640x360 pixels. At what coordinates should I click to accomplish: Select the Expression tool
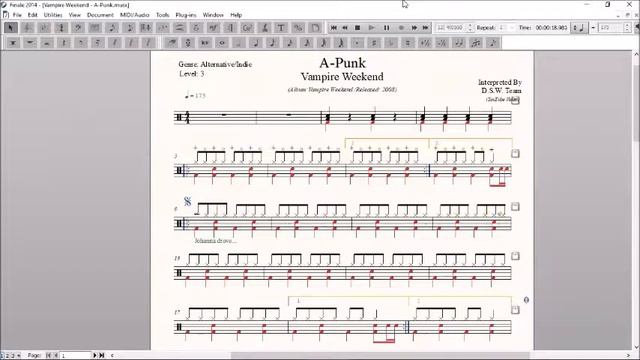pyautogui.click(x=213, y=28)
